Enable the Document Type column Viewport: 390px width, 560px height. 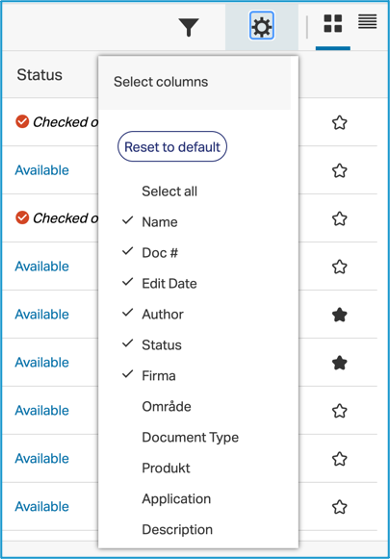[190, 437]
